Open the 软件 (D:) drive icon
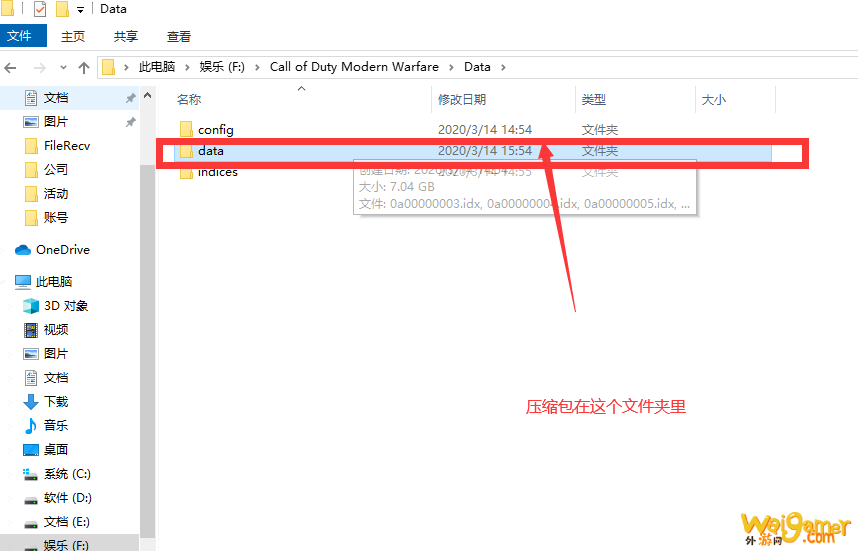The image size is (858, 551). pyautogui.click(x=31, y=500)
